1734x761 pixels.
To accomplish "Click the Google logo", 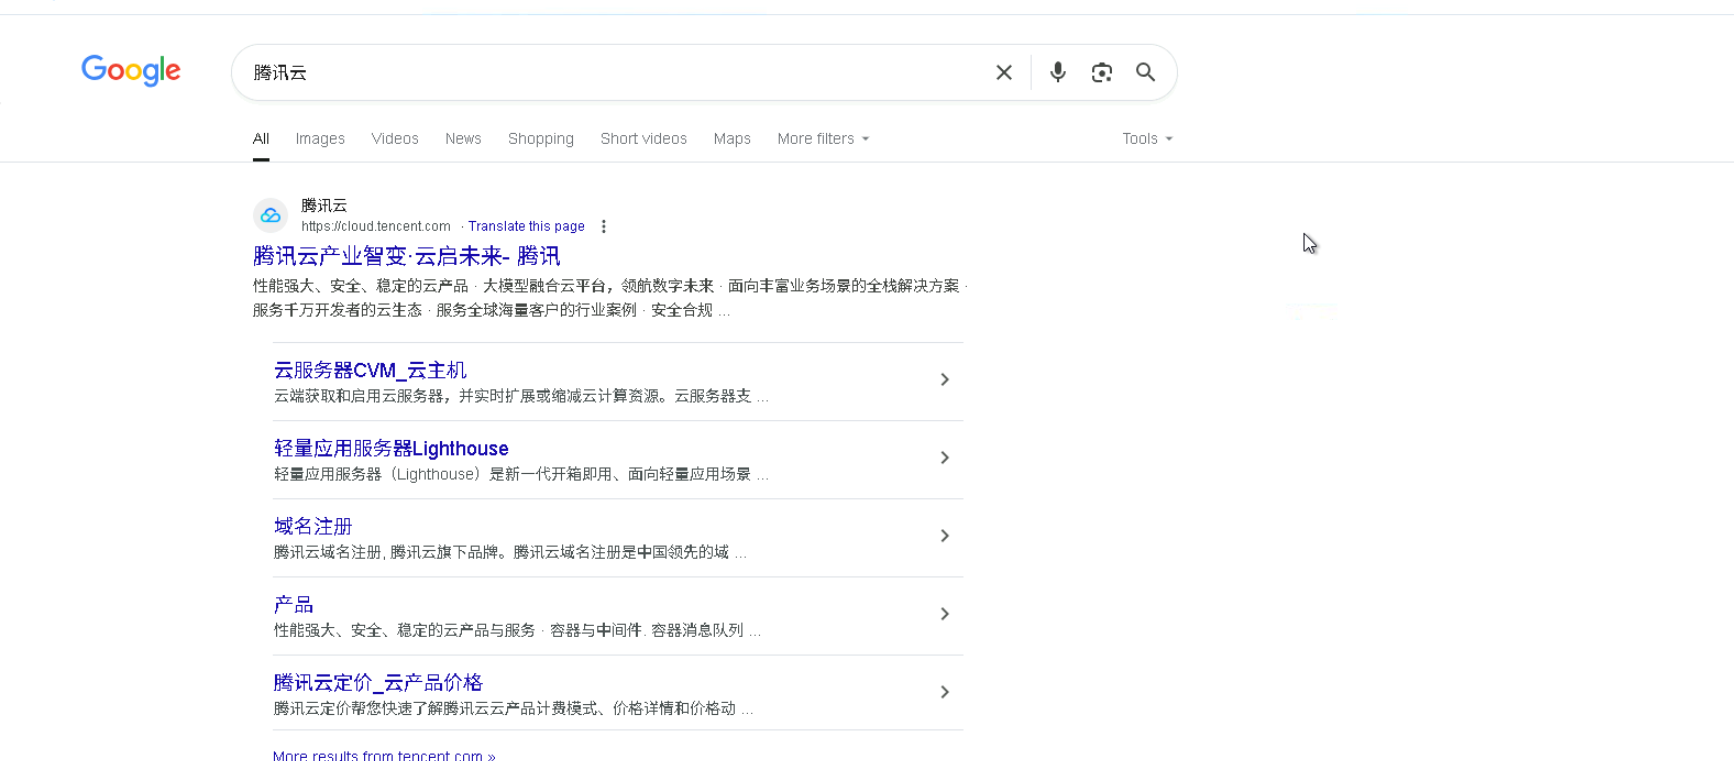I will 131,70.
